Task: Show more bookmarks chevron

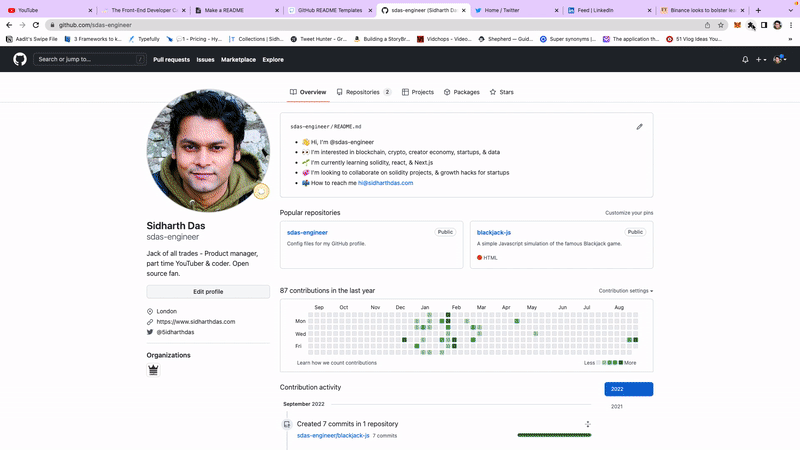Action: [790, 39]
